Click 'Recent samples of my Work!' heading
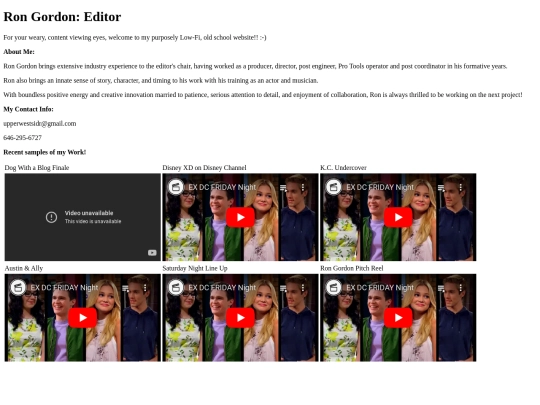 pyautogui.click(x=44, y=152)
